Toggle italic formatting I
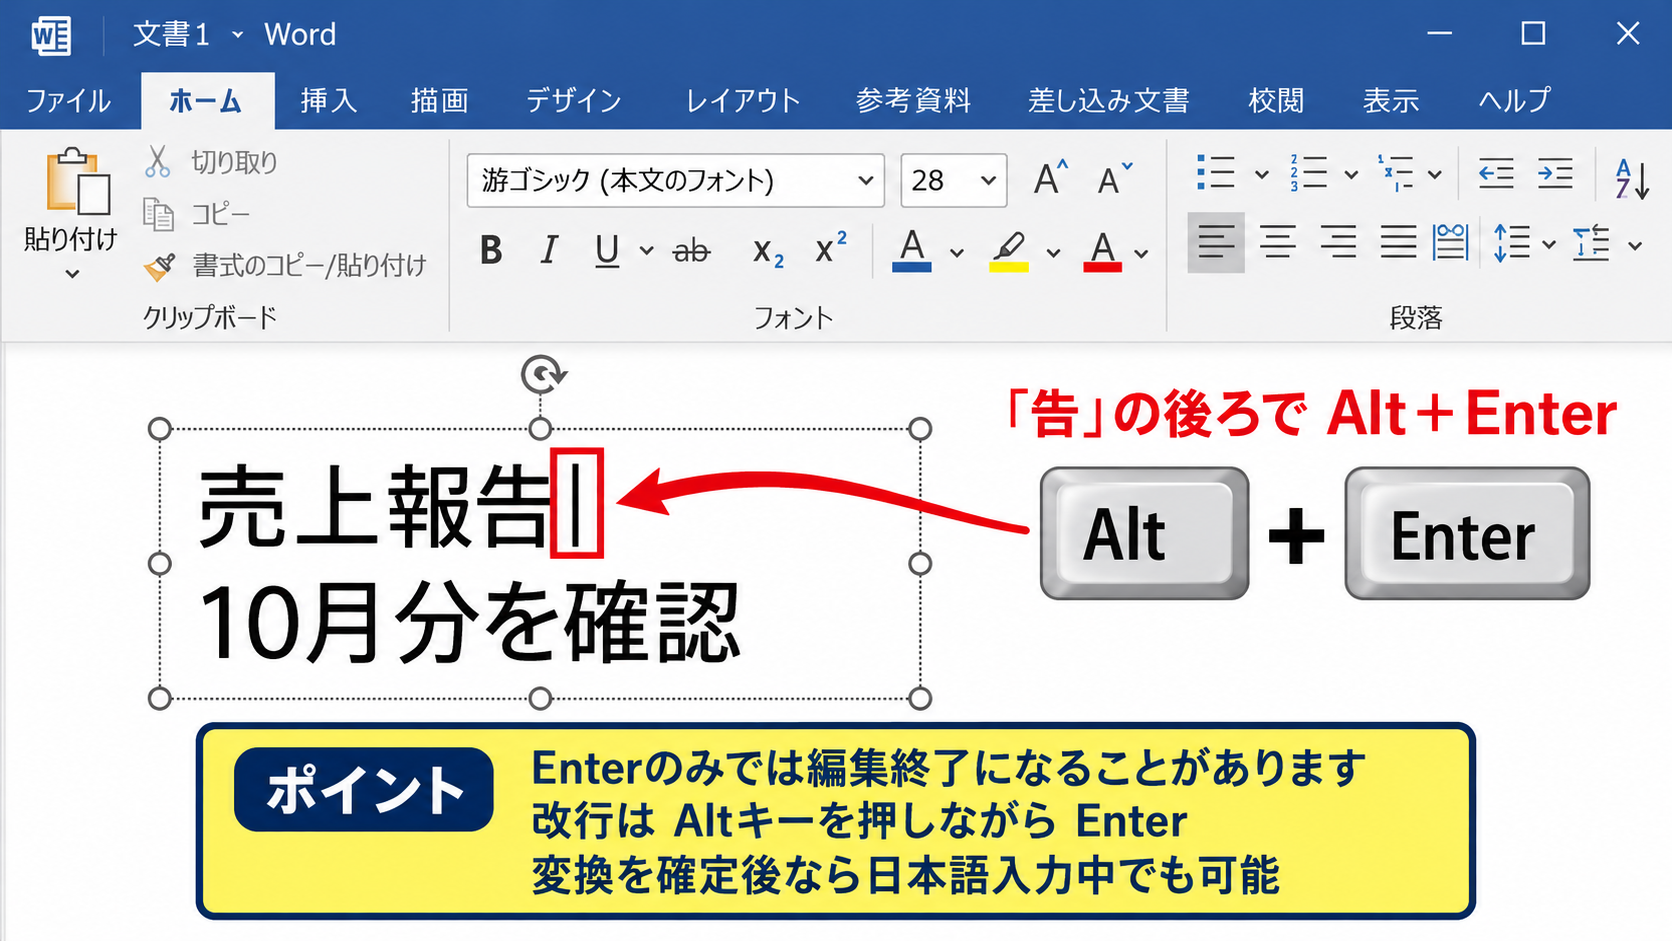 (x=549, y=250)
